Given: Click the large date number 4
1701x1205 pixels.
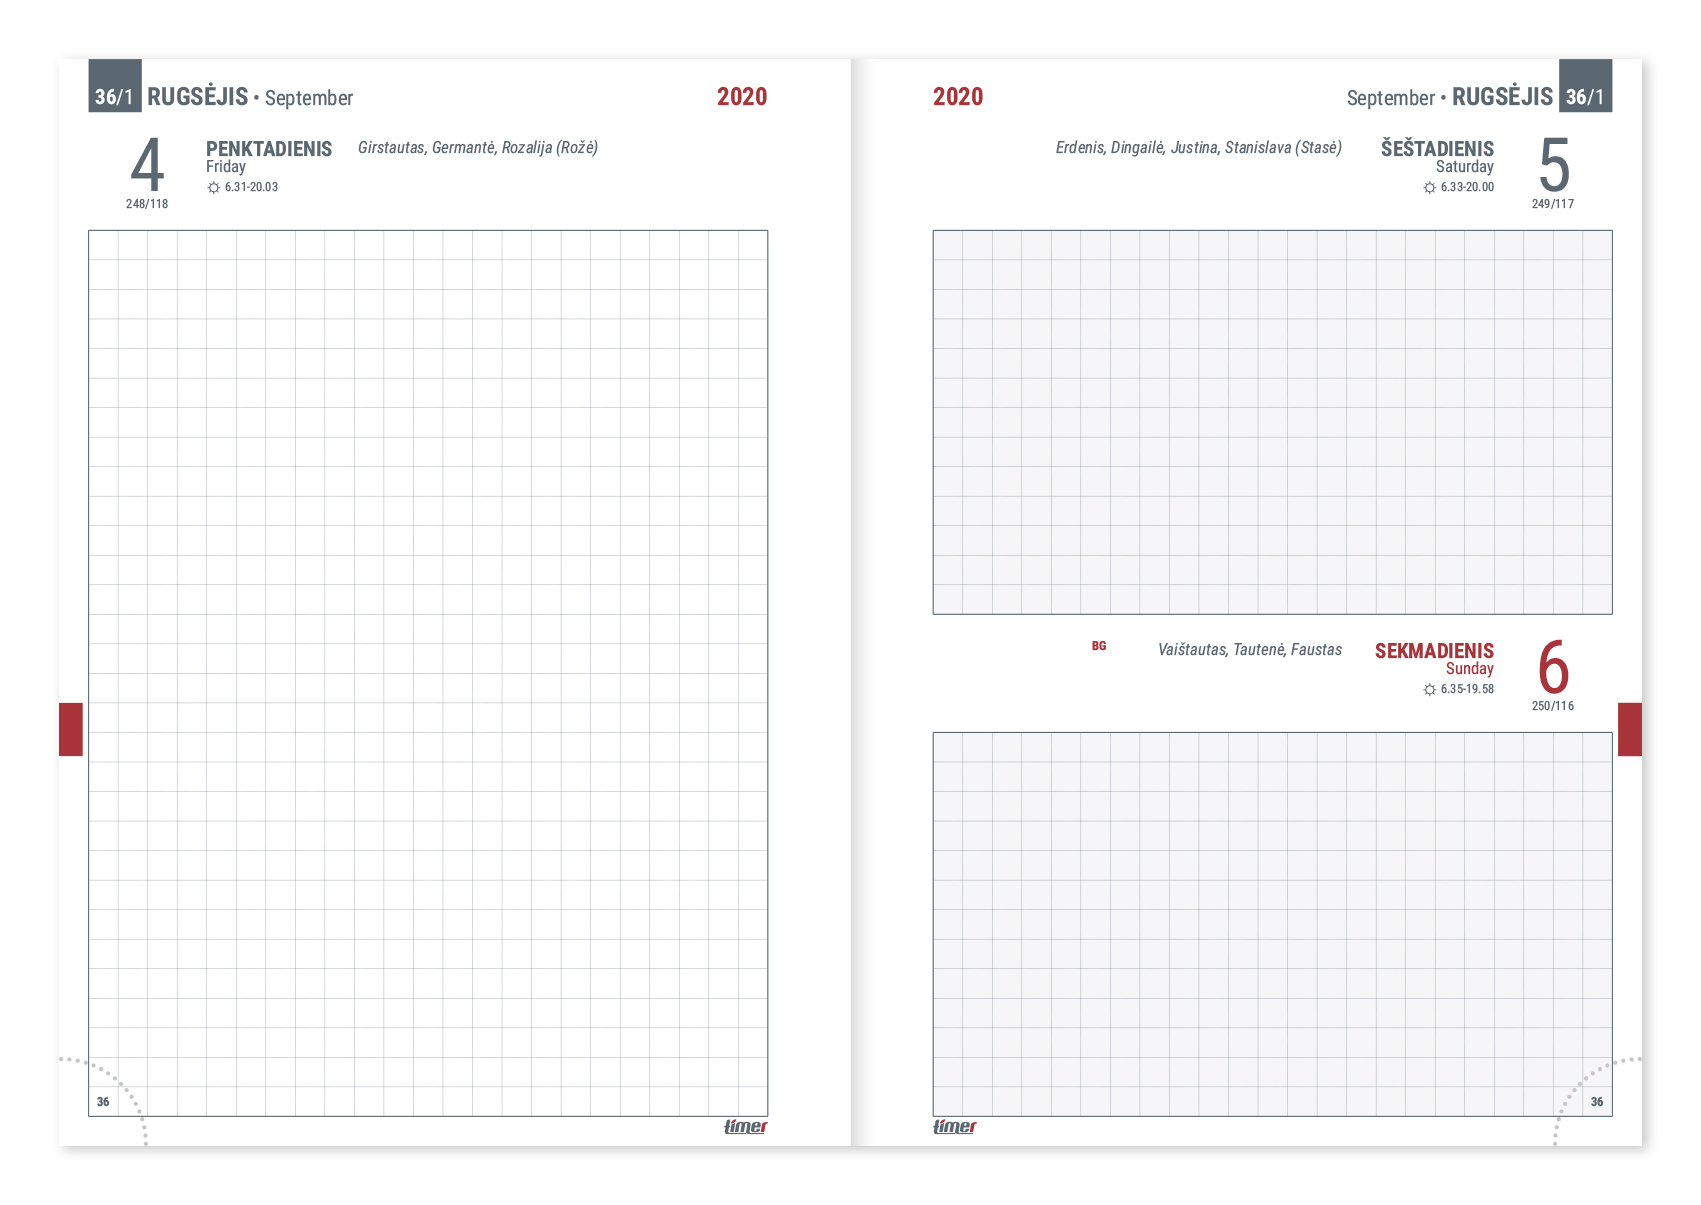Looking at the screenshot, I should (x=147, y=165).
